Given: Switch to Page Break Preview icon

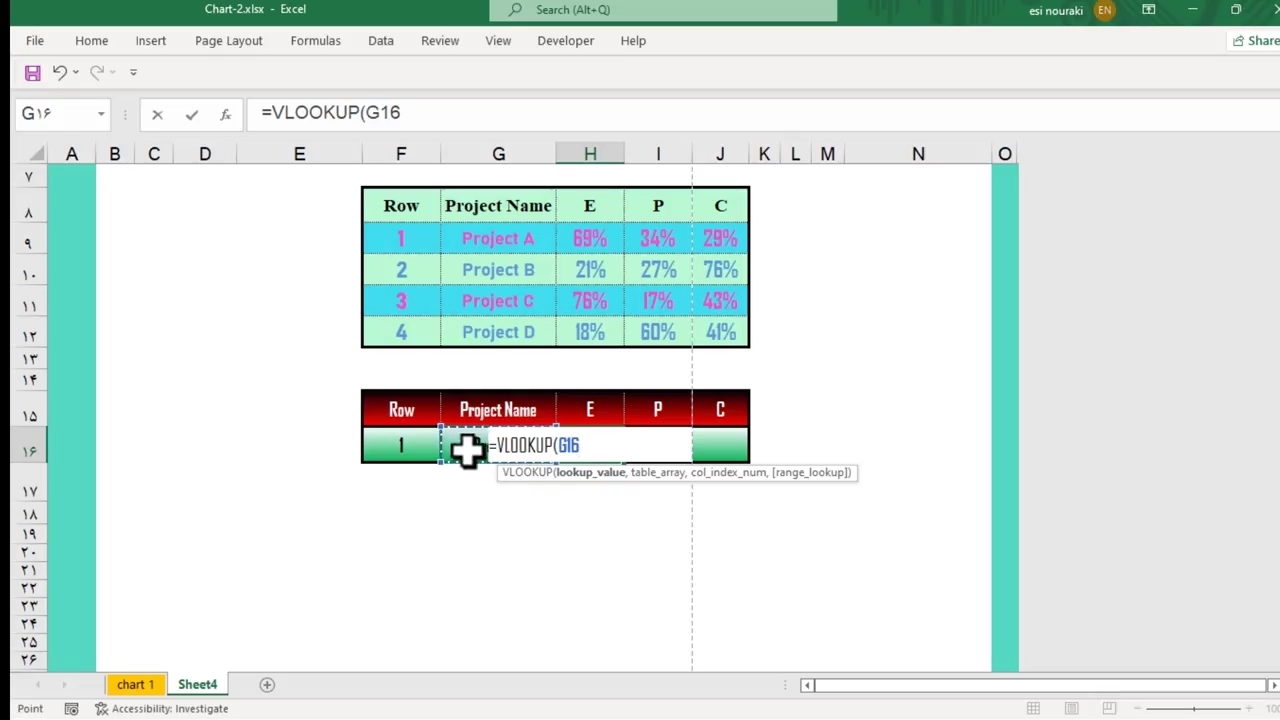Looking at the screenshot, I should click(1109, 709).
